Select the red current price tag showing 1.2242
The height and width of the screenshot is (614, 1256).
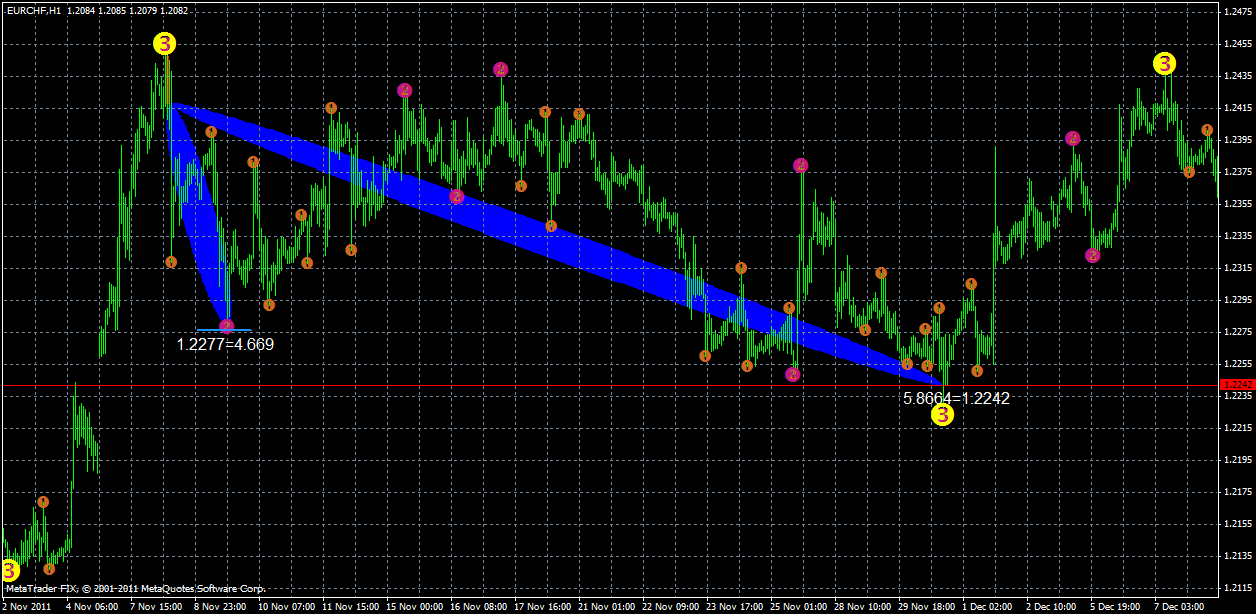(x=1238, y=384)
